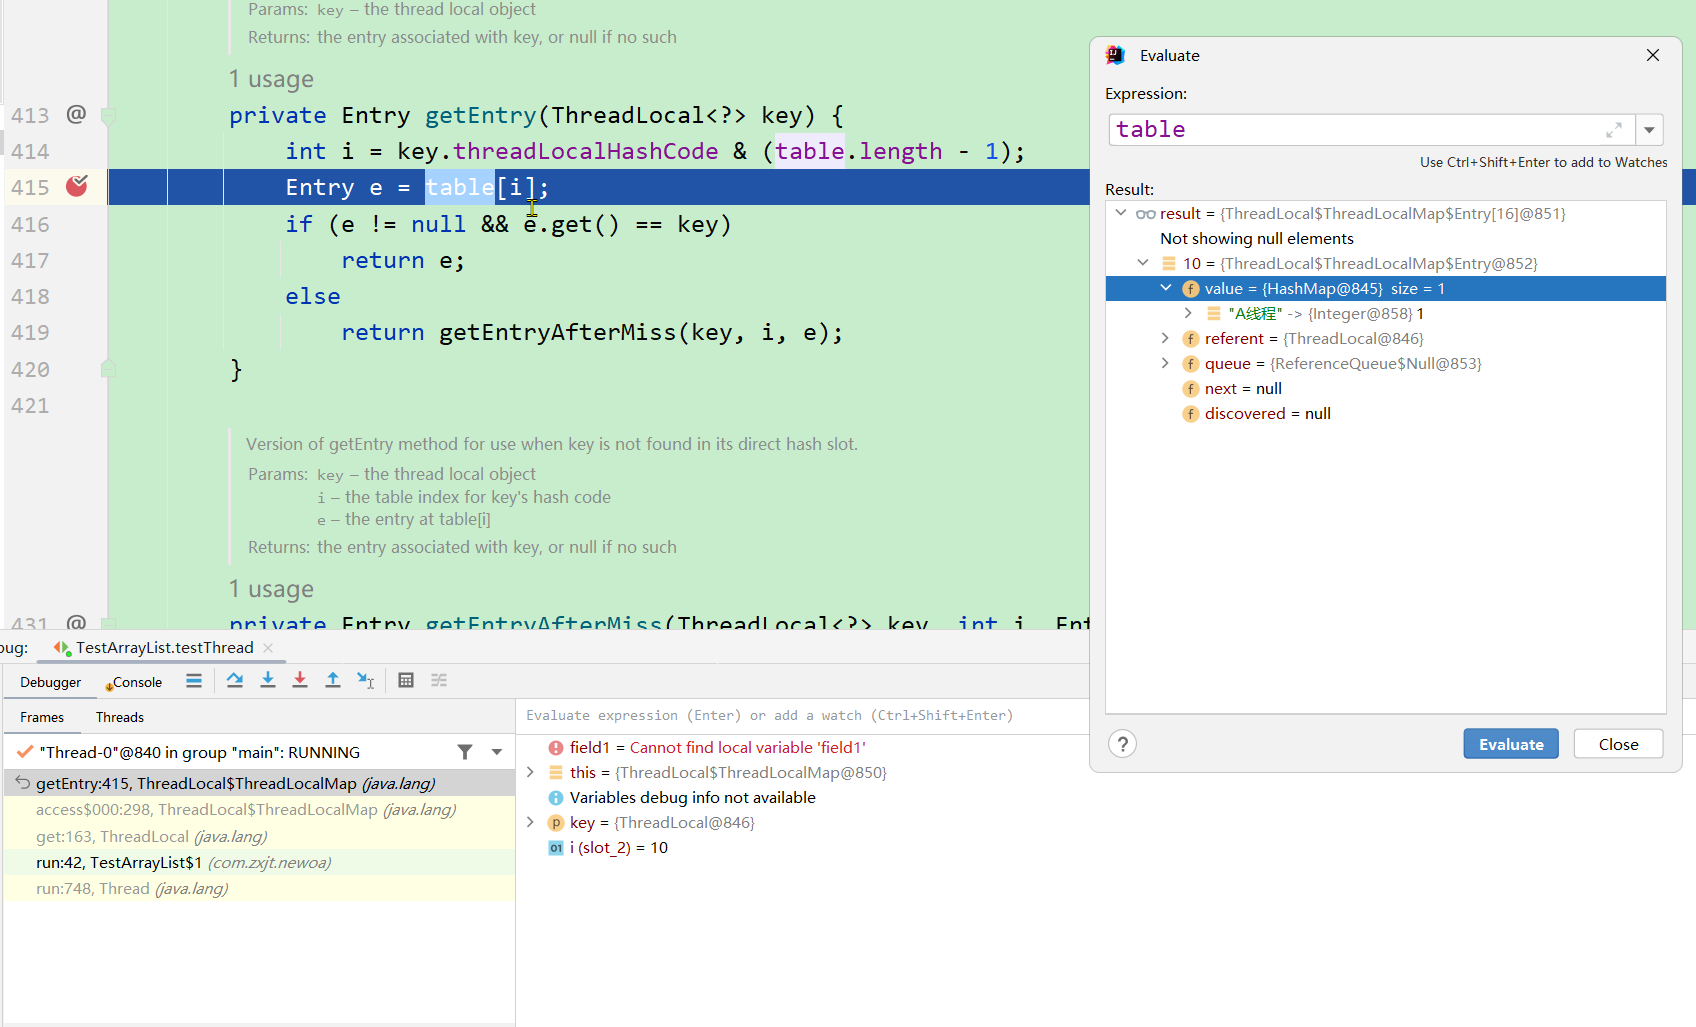Open the Threads tab
This screenshot has width=1696, height=1027.
click(120, 717)
